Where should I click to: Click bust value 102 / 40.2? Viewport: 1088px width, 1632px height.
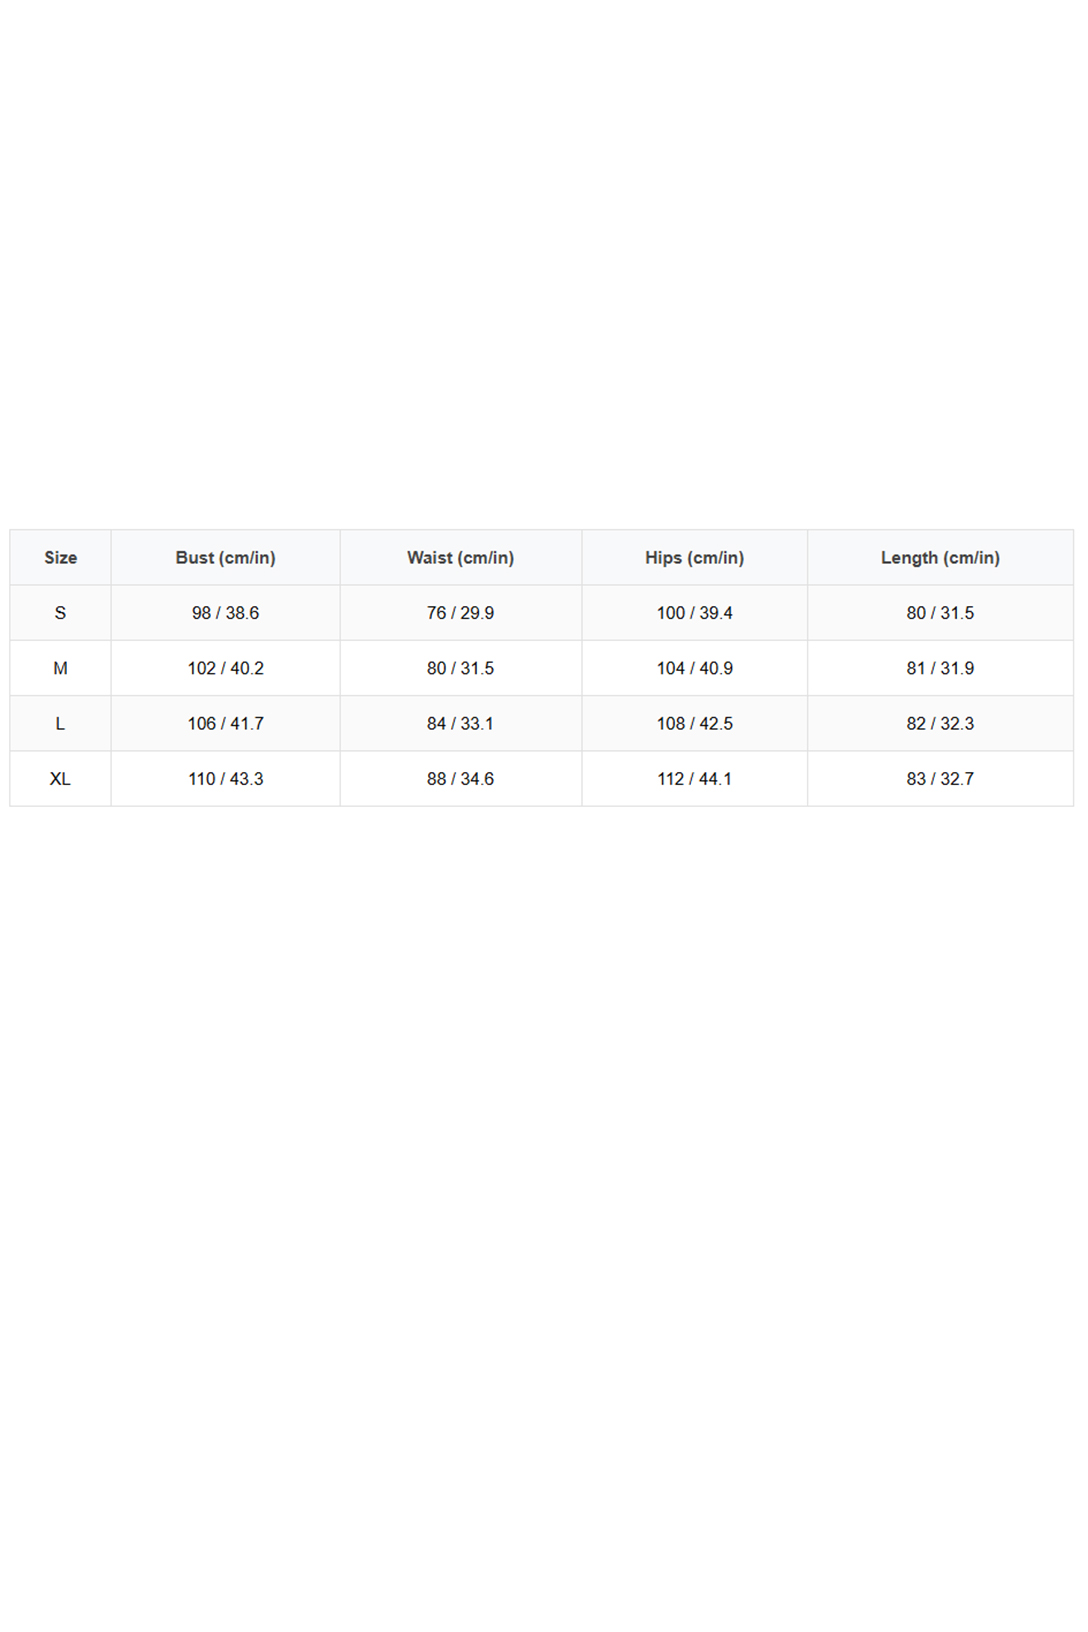click(x=225, y=668)
